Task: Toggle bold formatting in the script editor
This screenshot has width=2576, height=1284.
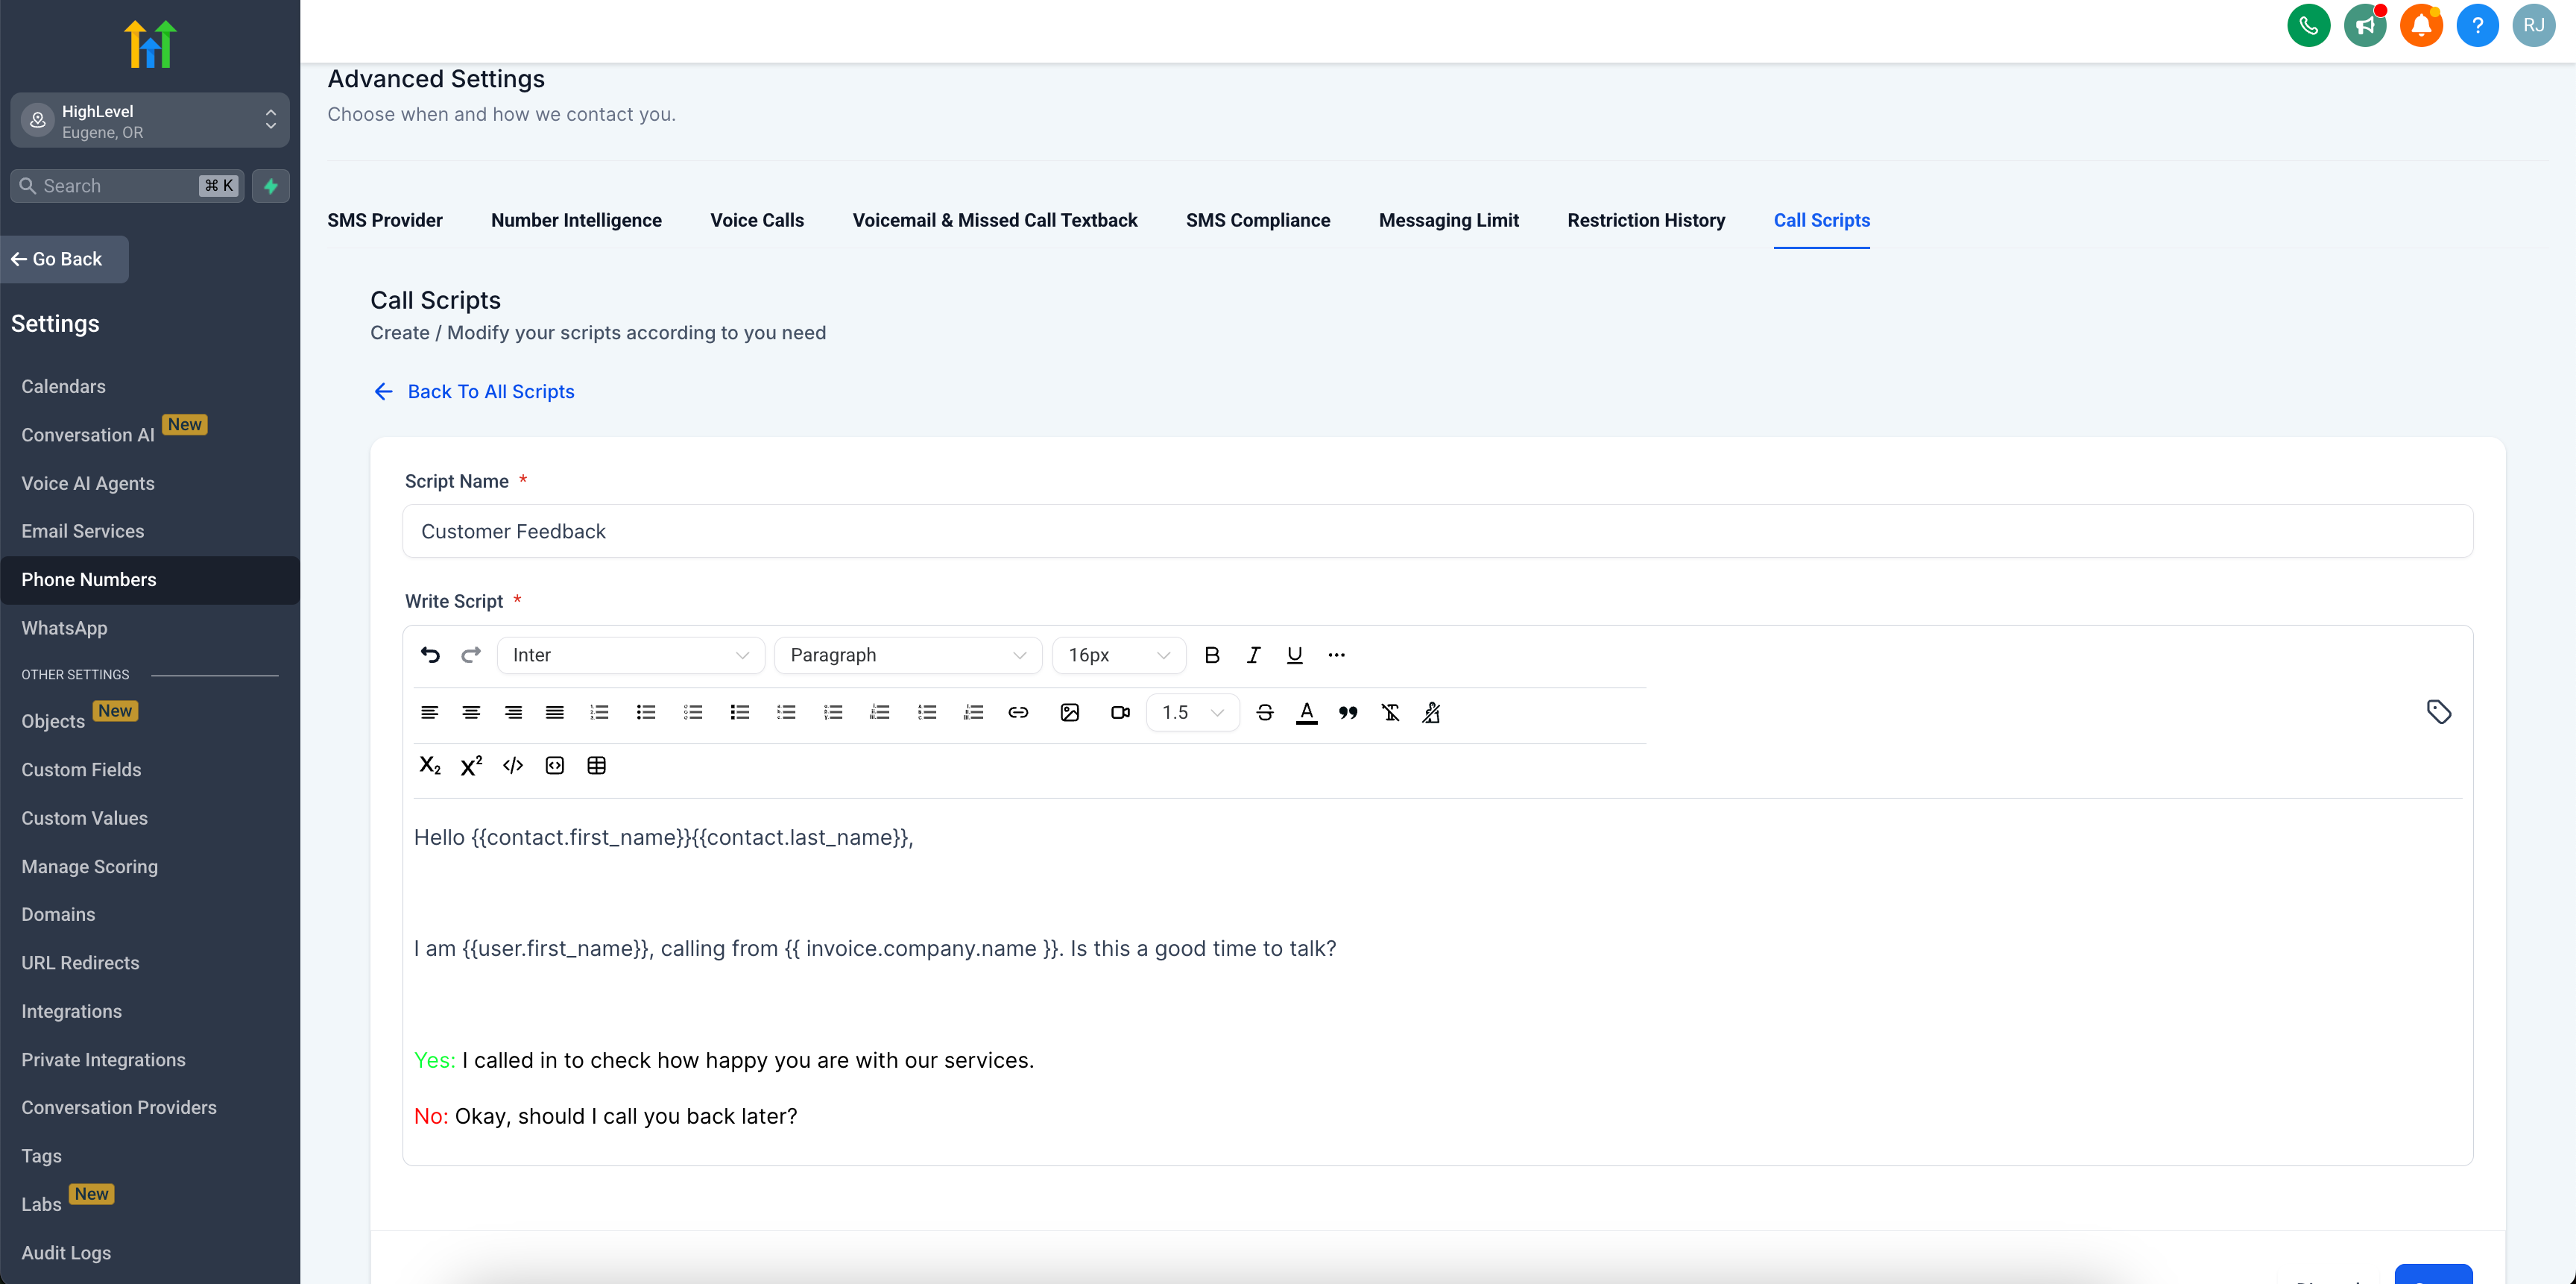Action: [x=1212, y=655]
